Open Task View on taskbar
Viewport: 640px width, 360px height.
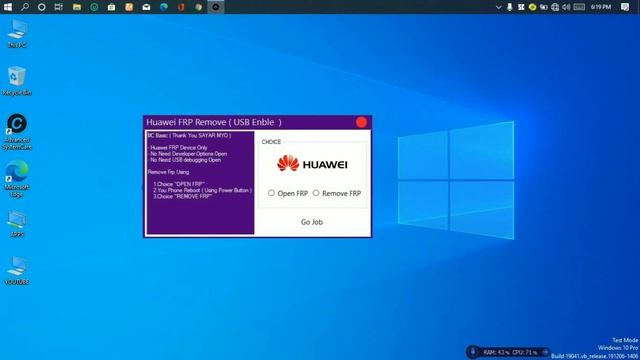pos(59,7)
